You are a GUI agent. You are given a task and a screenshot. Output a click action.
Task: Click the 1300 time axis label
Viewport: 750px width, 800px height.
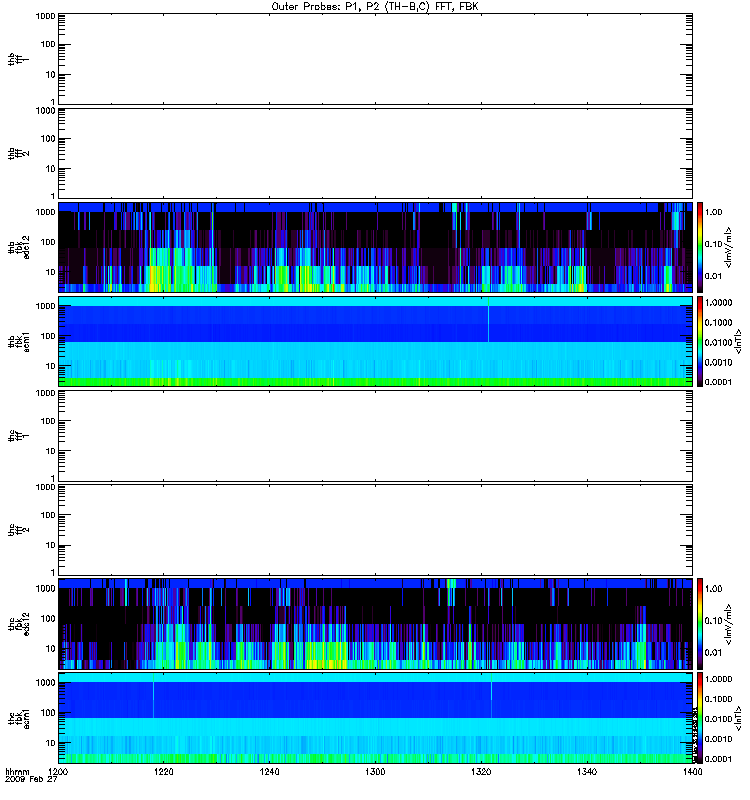pyautogui.click(x=375, y=772)
